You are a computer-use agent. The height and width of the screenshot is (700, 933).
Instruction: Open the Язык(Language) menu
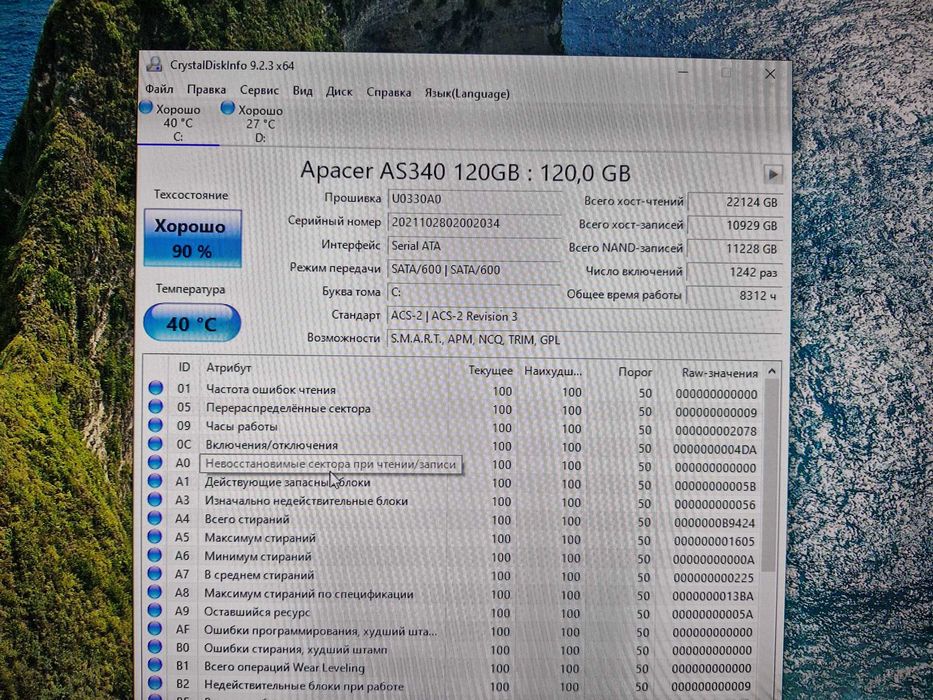point(466,93)
